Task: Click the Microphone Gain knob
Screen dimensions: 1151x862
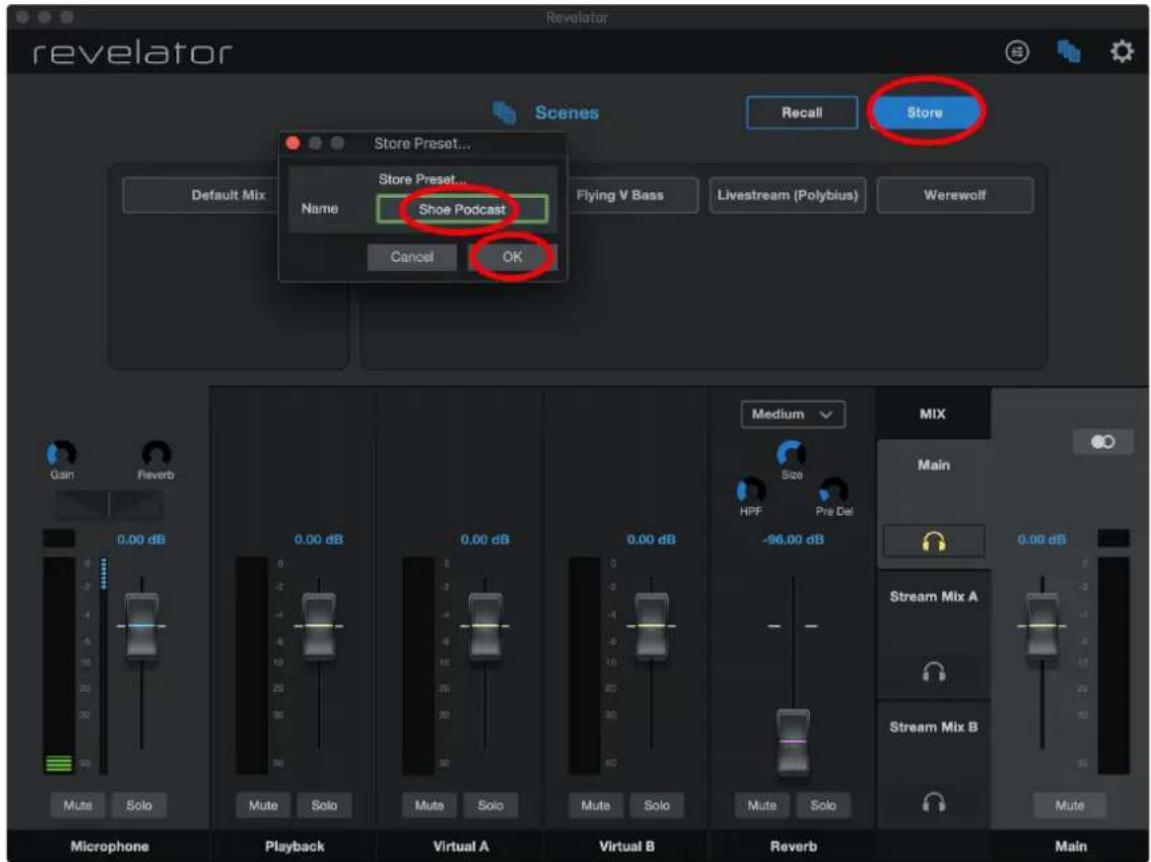Action: pyautogui.click(x=62, y=453)
